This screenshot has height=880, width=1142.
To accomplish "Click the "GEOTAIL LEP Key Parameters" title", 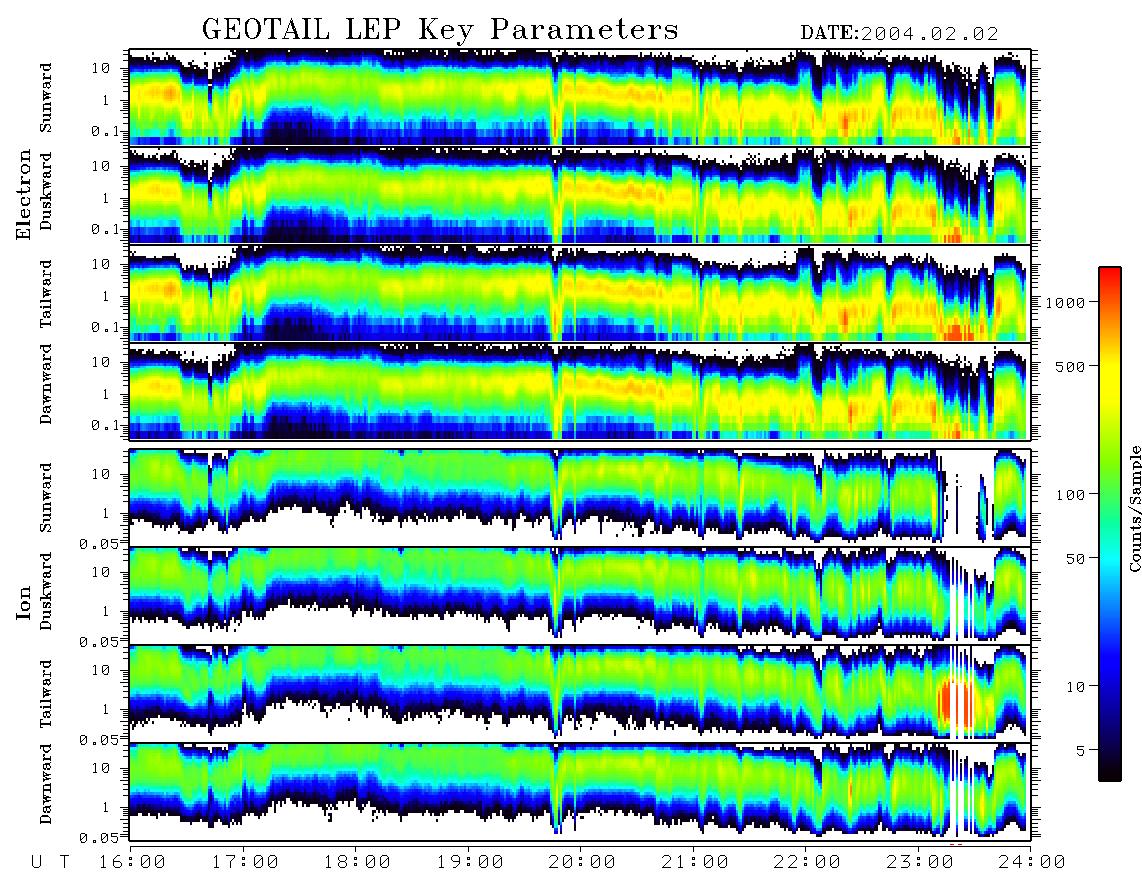I will tap(440, 30).
